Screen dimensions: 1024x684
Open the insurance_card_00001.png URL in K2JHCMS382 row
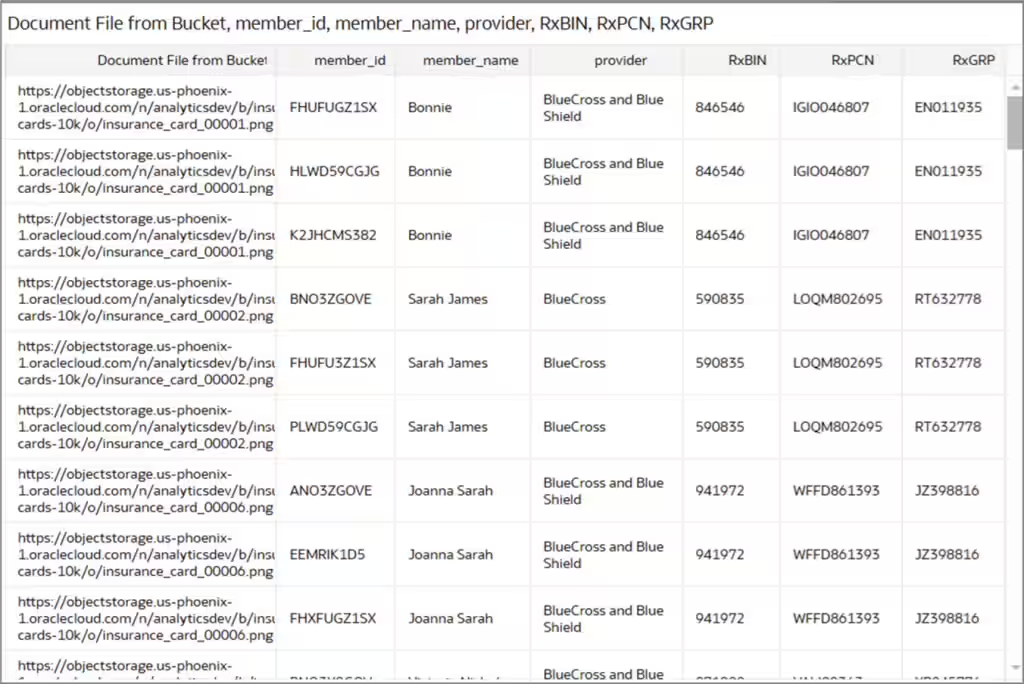click(146, 235)
